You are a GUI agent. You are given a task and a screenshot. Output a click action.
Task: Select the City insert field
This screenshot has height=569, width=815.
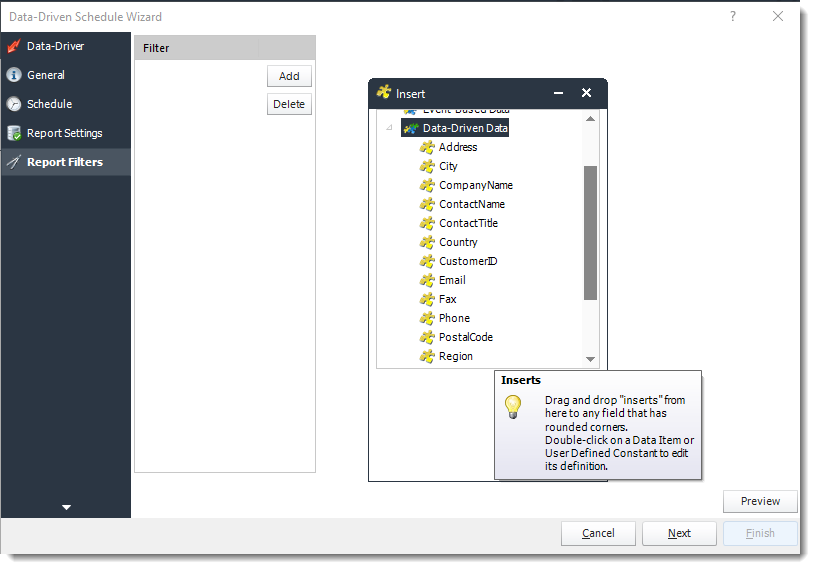pyautogui.click(x=448, y=166)
